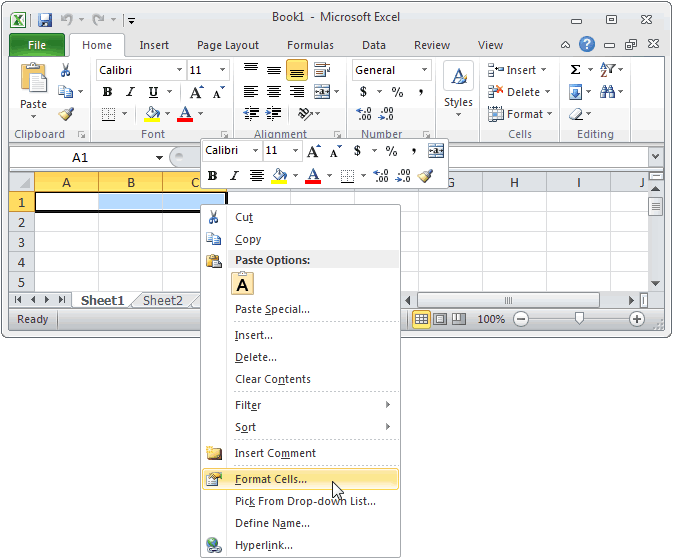Image resolution: width=673 pixels, height=560 pixels.
Task: Click Decrease Decimal in ribbon Number group
Action: 386,114
